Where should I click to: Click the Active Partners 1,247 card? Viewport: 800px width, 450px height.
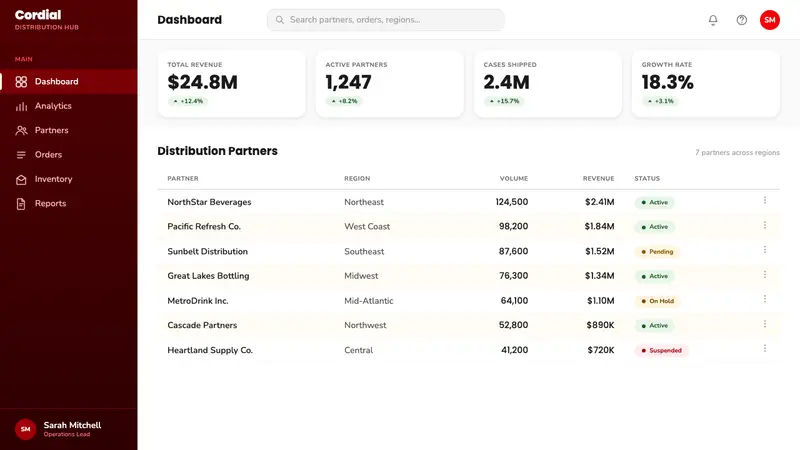tap(390, 84)
